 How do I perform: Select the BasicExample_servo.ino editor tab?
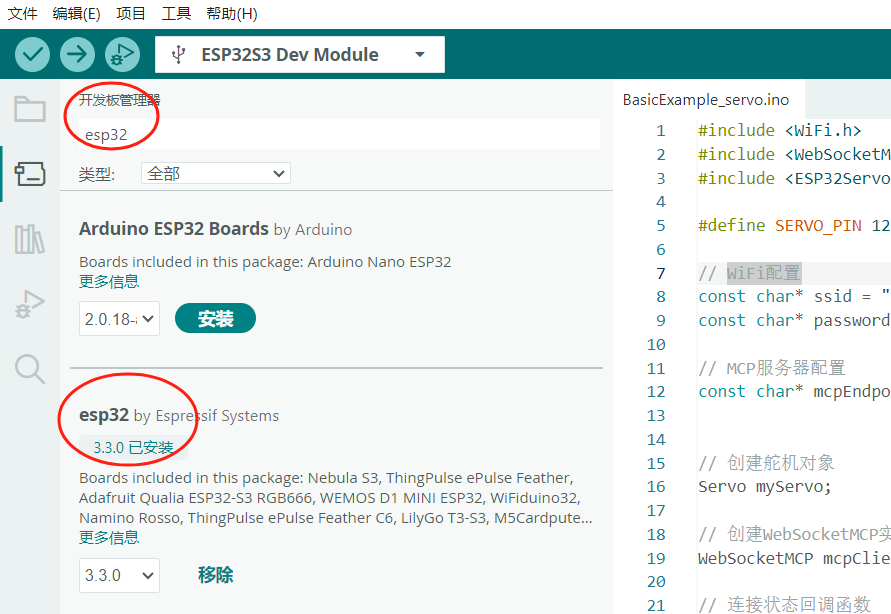click(x=706, y=100)
